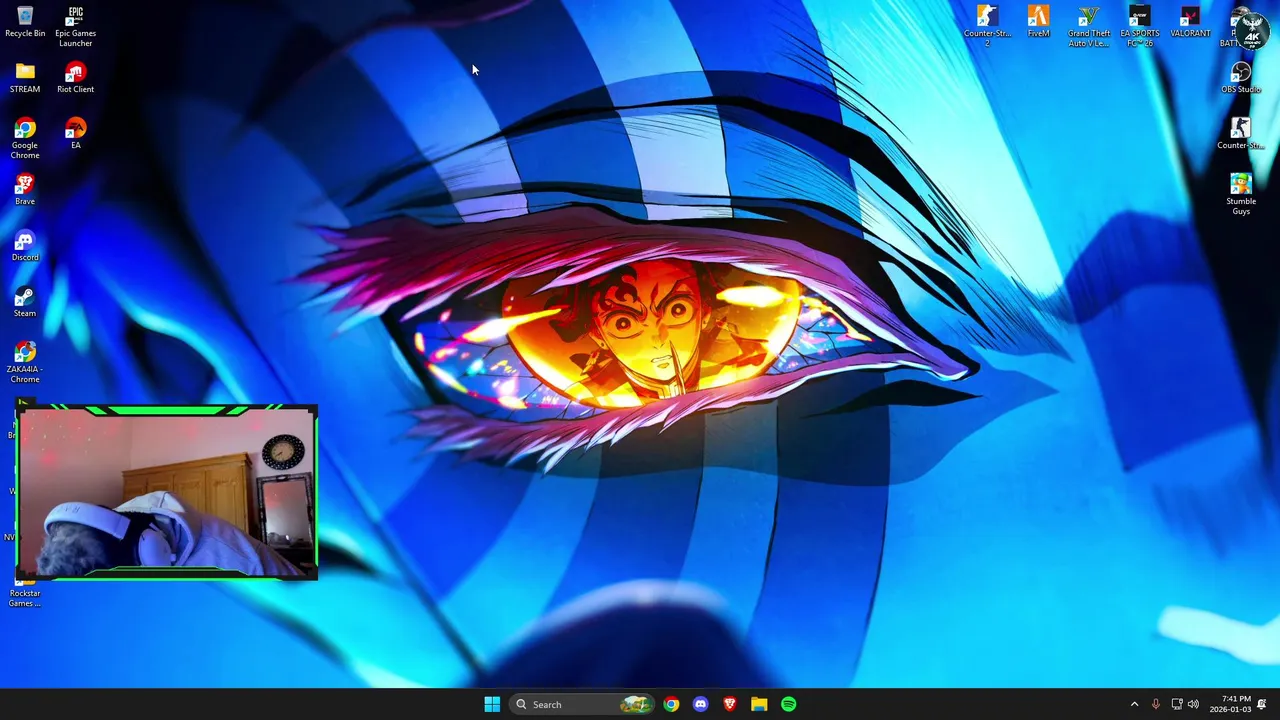Launch FiveM desktop shortcut

click(1038, 21)
